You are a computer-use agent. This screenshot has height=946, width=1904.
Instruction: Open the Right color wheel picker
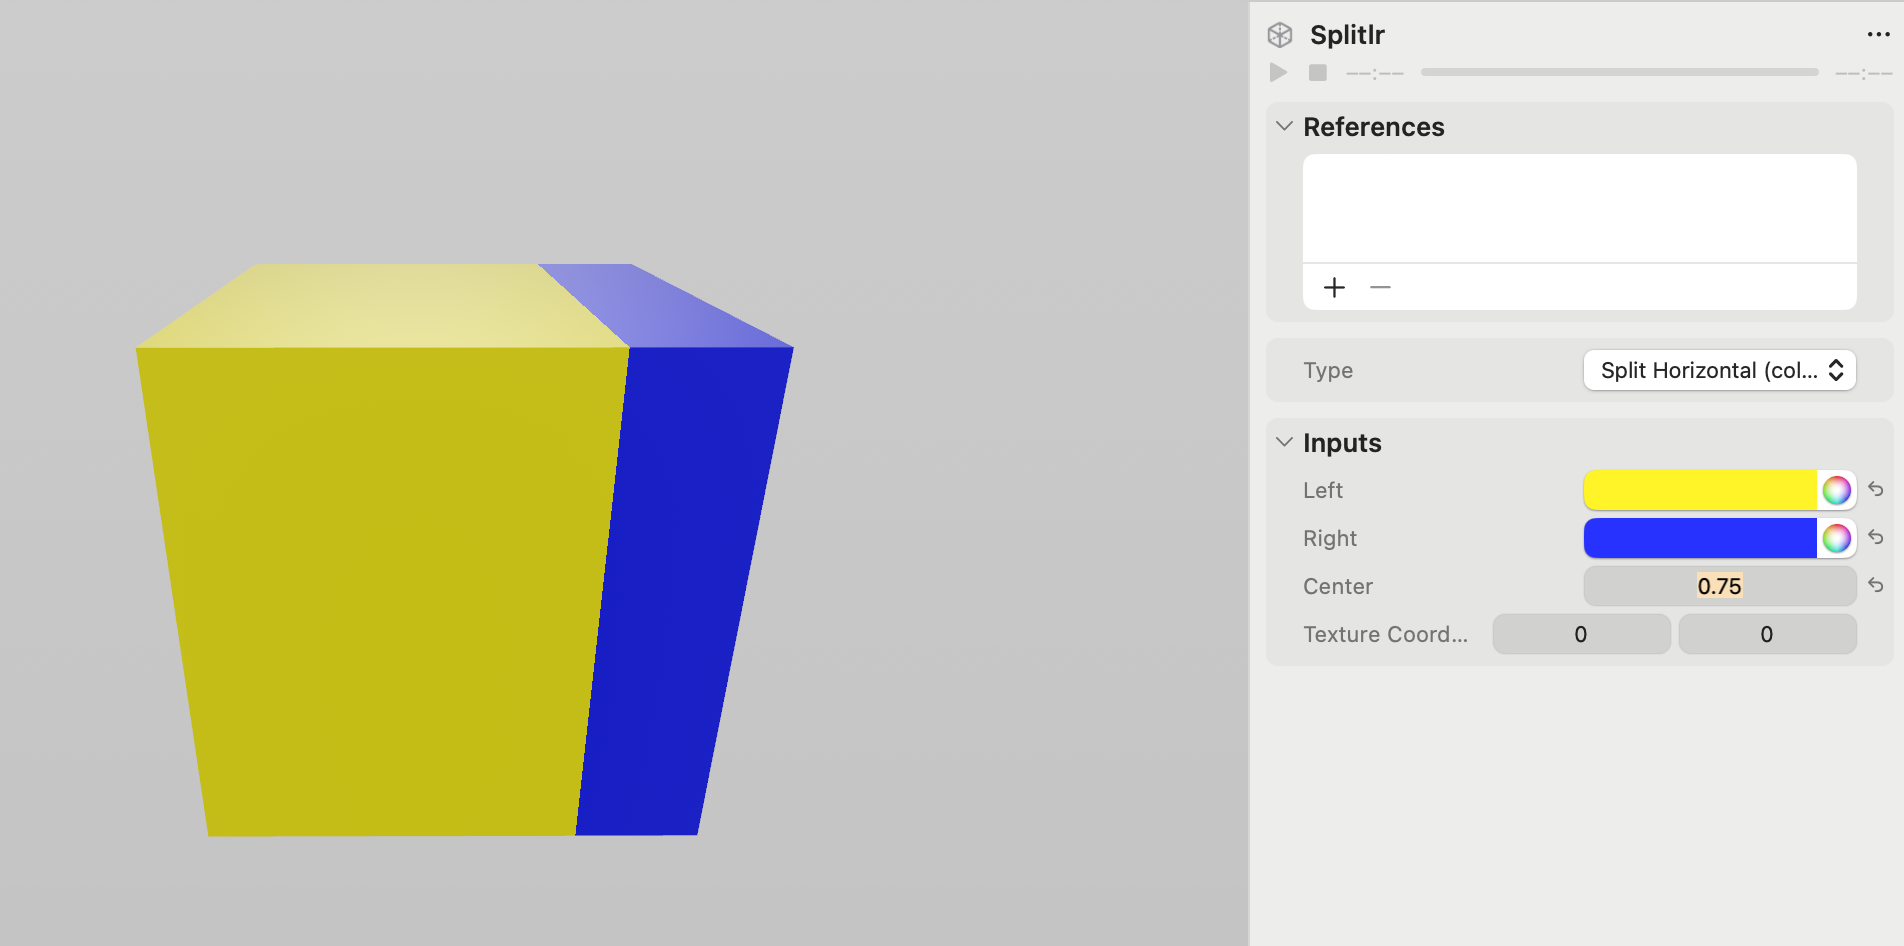pyautogui.click(x=1836, y=538)
